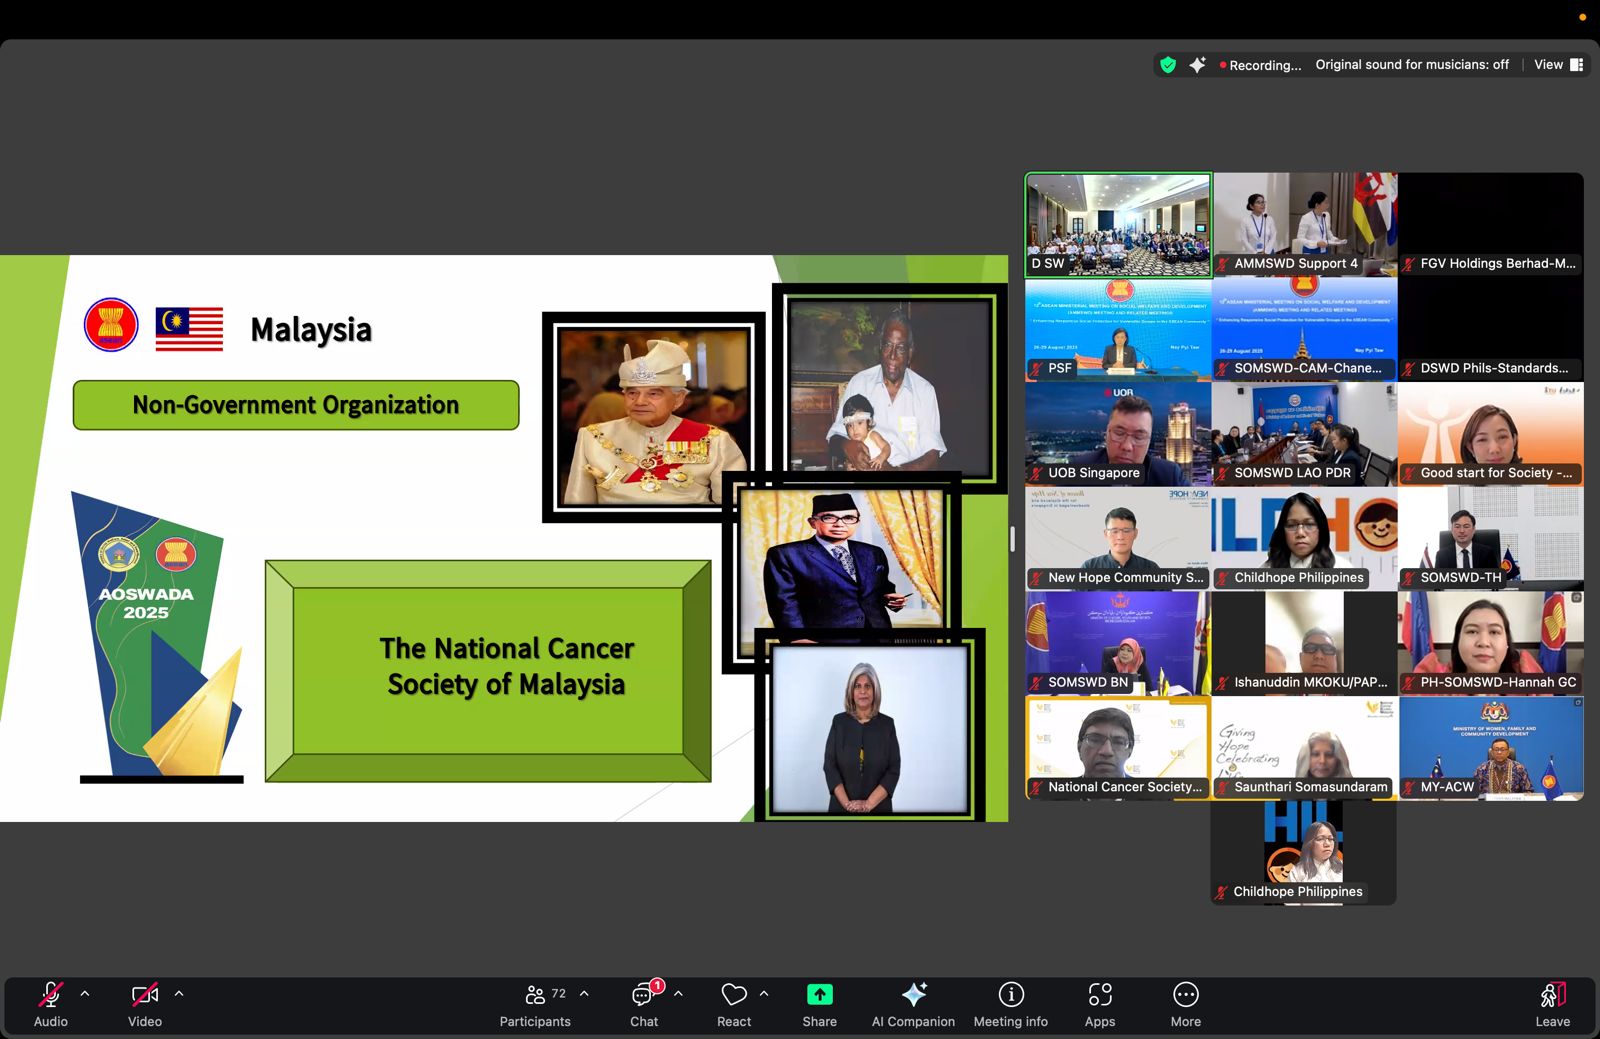The width and height of the screenshot is (1600, 1039).
Task: Select the D SW video tile
Action: pyautogui.click(x=1118, y=225)
